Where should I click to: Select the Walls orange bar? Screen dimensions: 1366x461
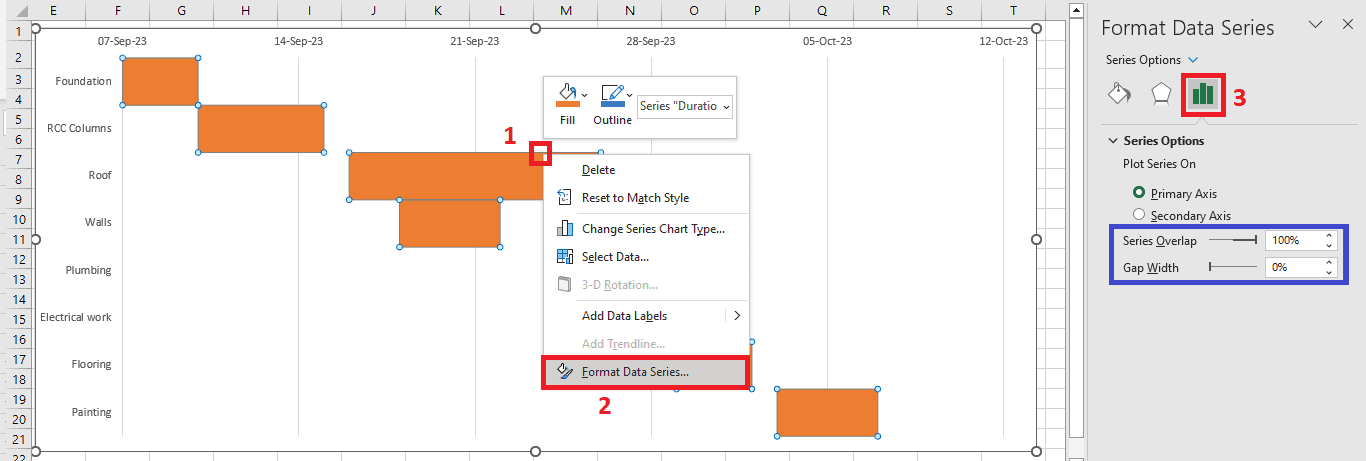pos(449,223)
